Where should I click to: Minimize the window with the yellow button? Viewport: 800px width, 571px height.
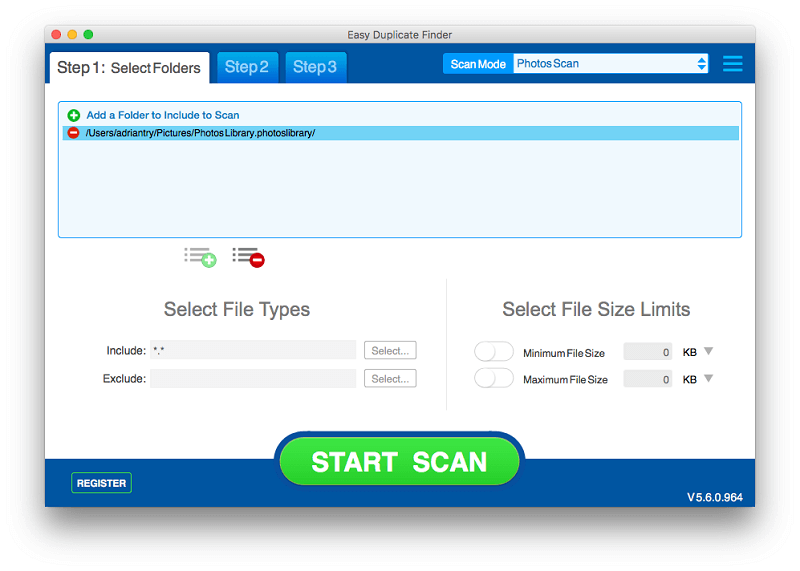click(72, 35)
